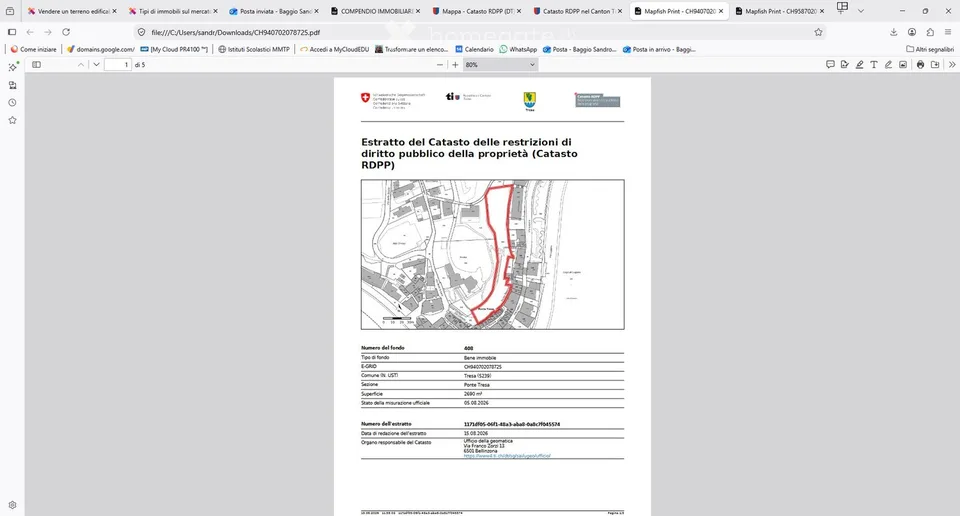Open bookmarks sidebar star icon
The image size is (960, 516).
(12, 120)
